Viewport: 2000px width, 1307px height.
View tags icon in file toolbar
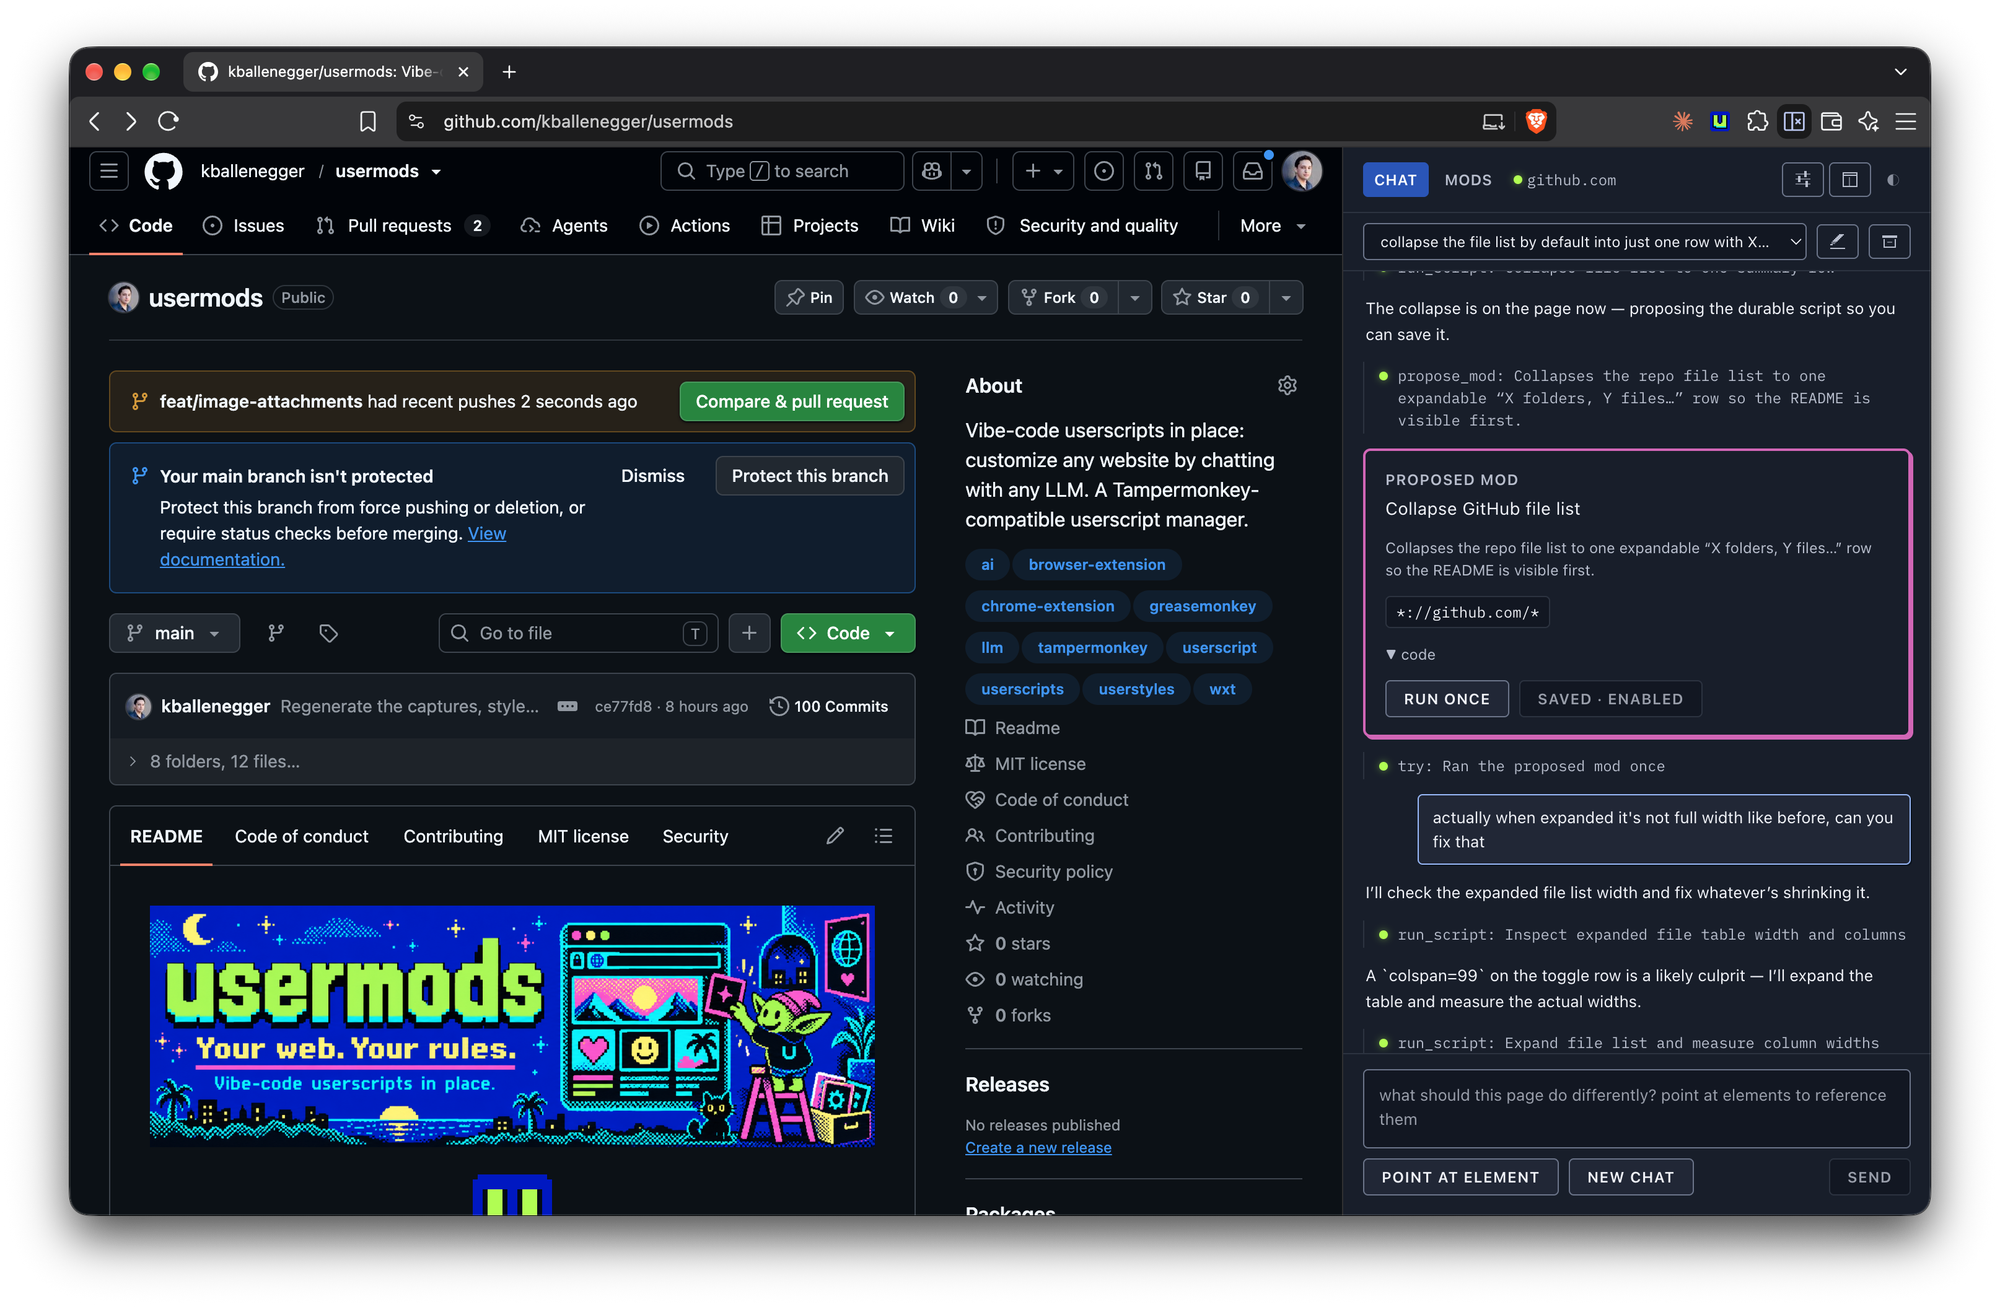[x=328, y=633]
